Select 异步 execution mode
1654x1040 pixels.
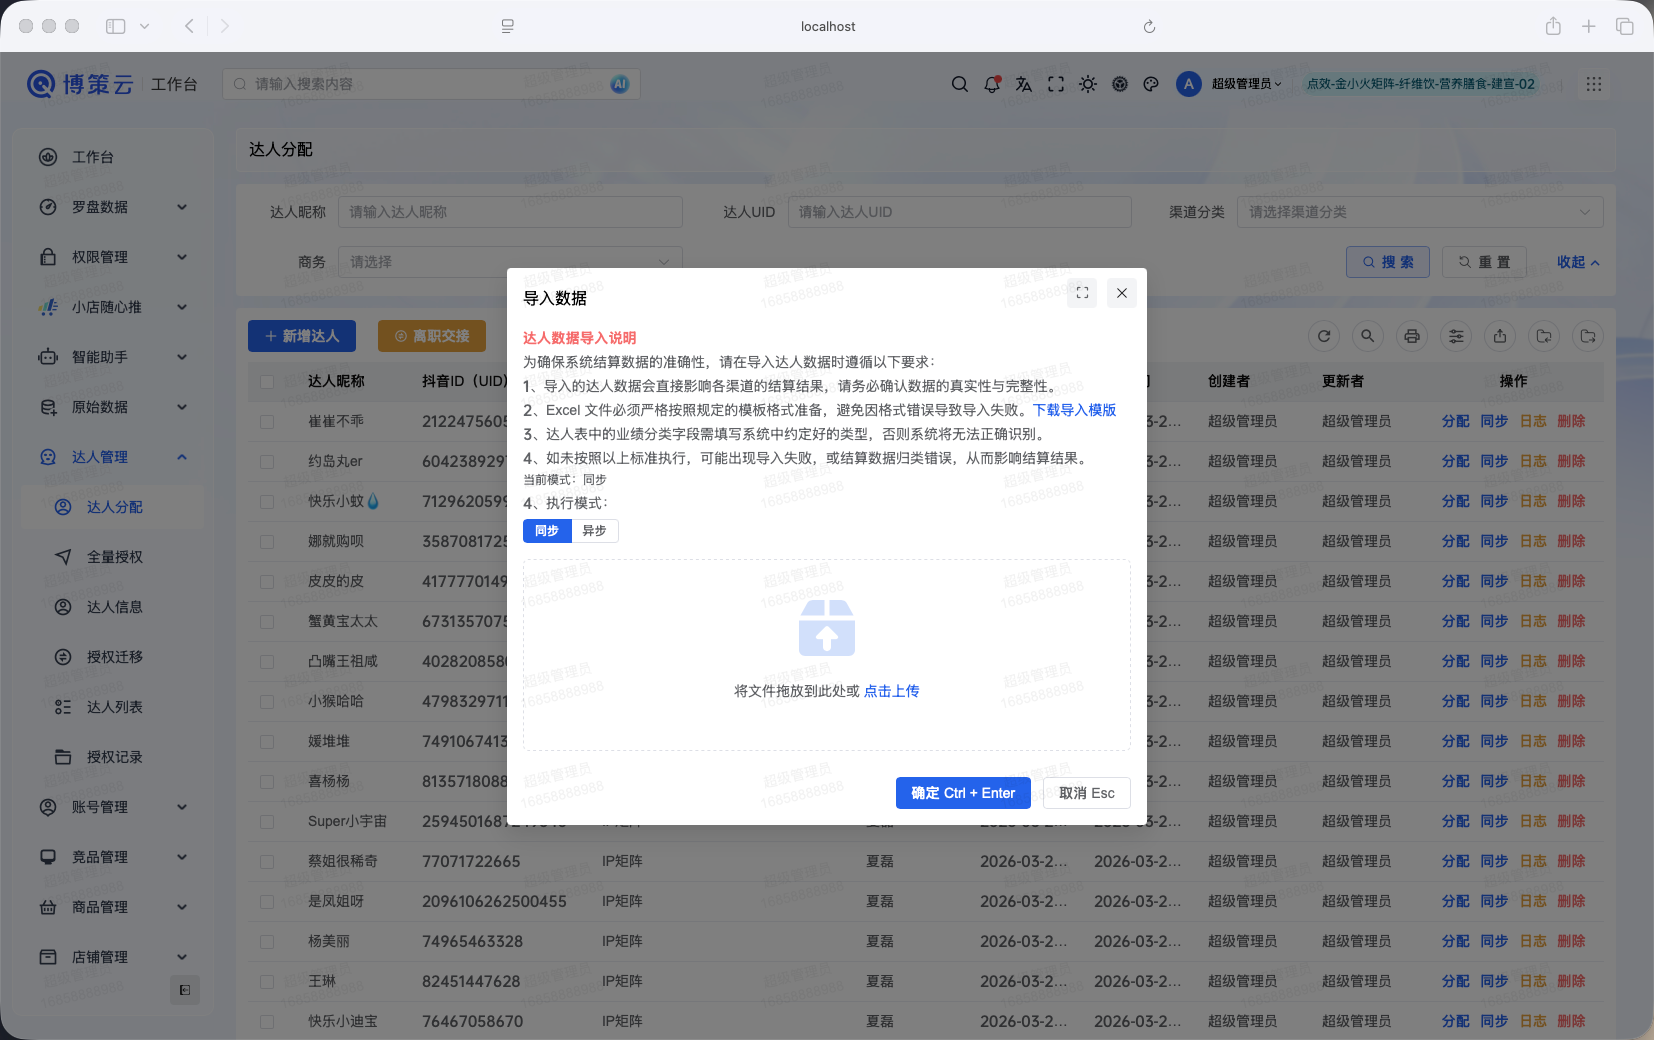595,531
